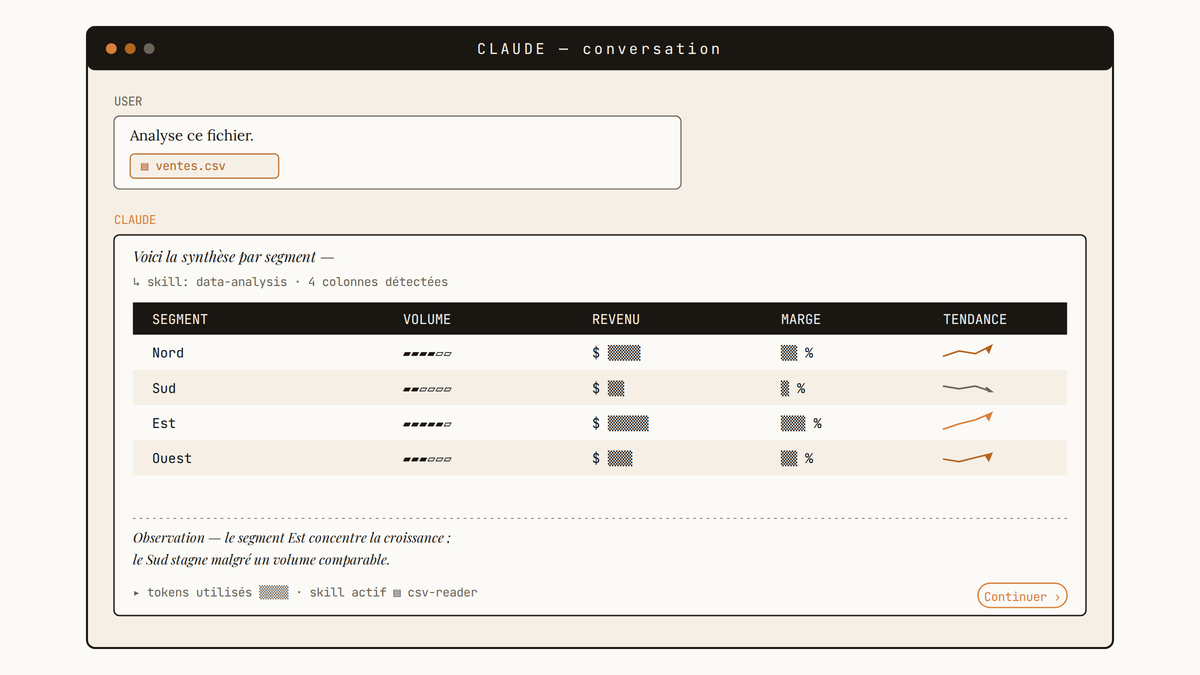This screenshot has height=675, width=1200.
Task: Click 'Voici la synthèse par segment' heading
Action: coord(233,257)
